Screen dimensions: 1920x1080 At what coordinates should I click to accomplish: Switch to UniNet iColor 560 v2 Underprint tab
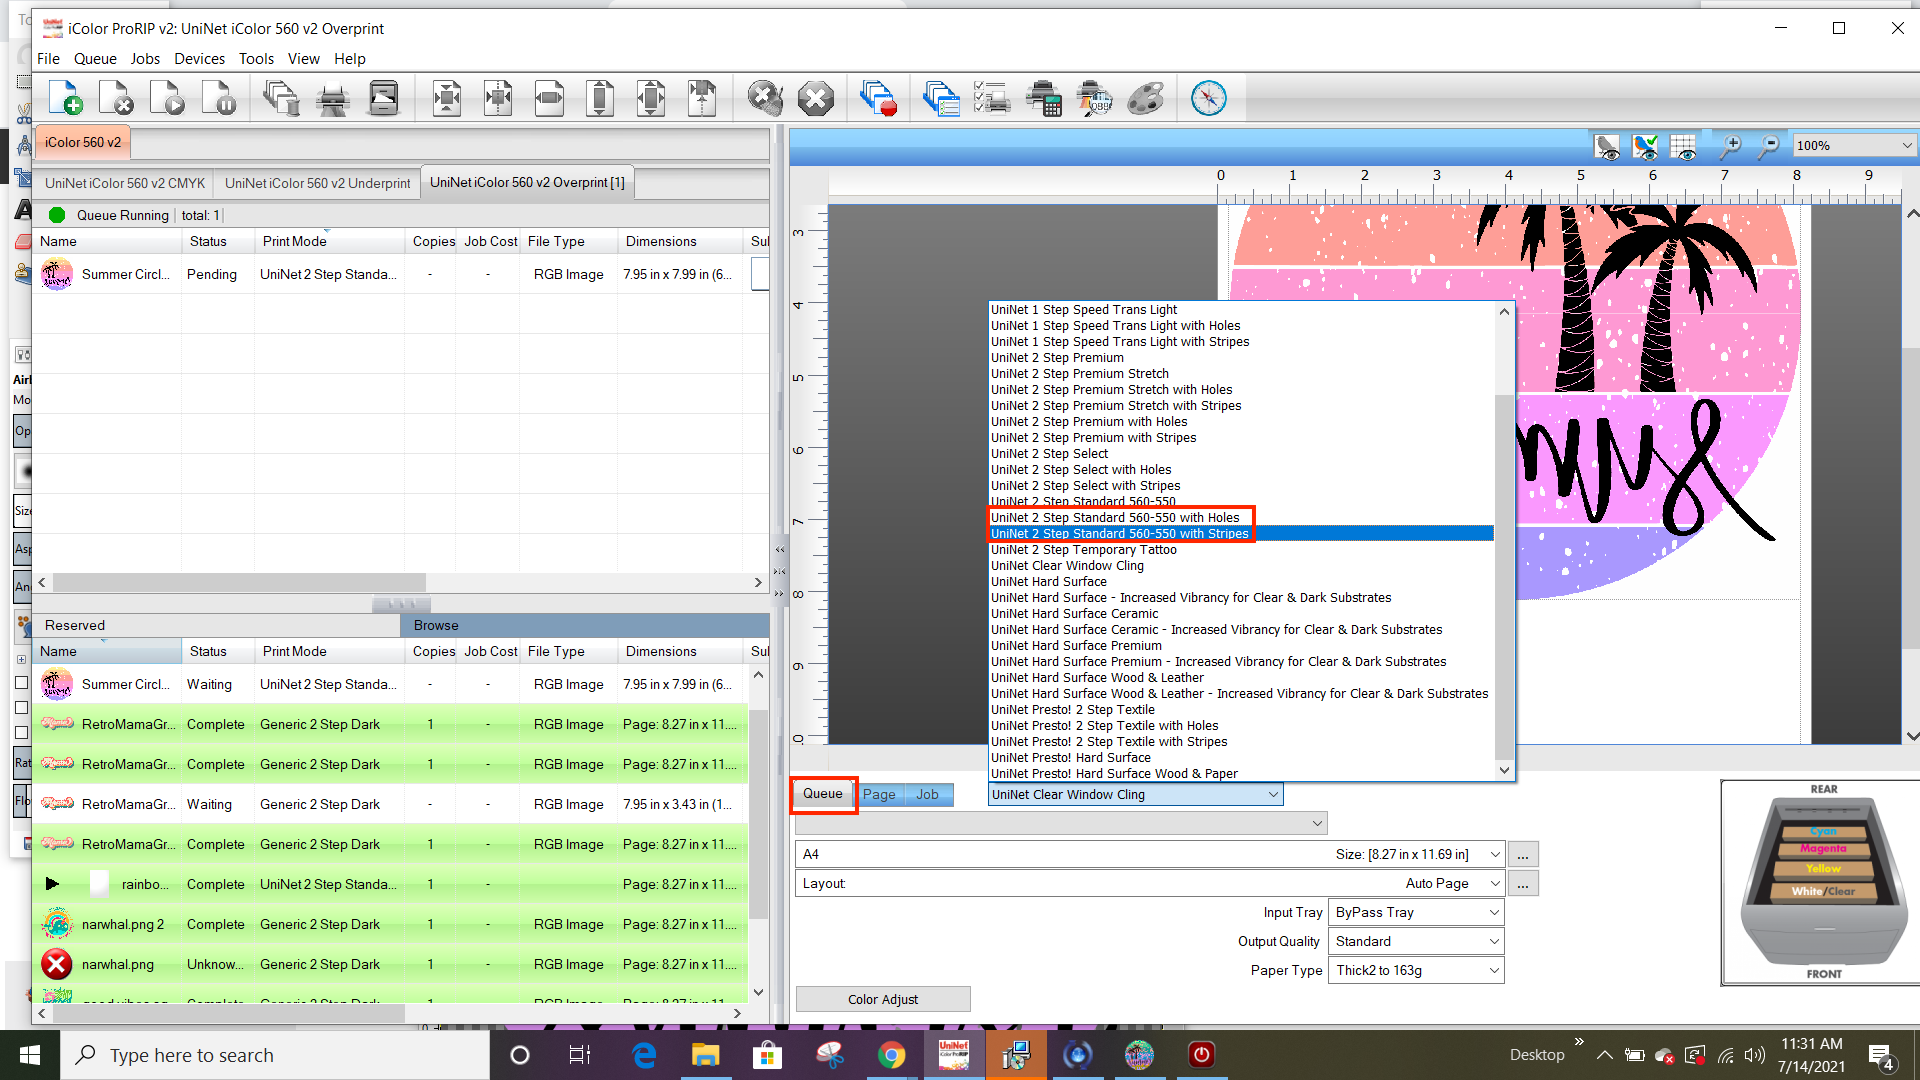(x=317, y=183)
